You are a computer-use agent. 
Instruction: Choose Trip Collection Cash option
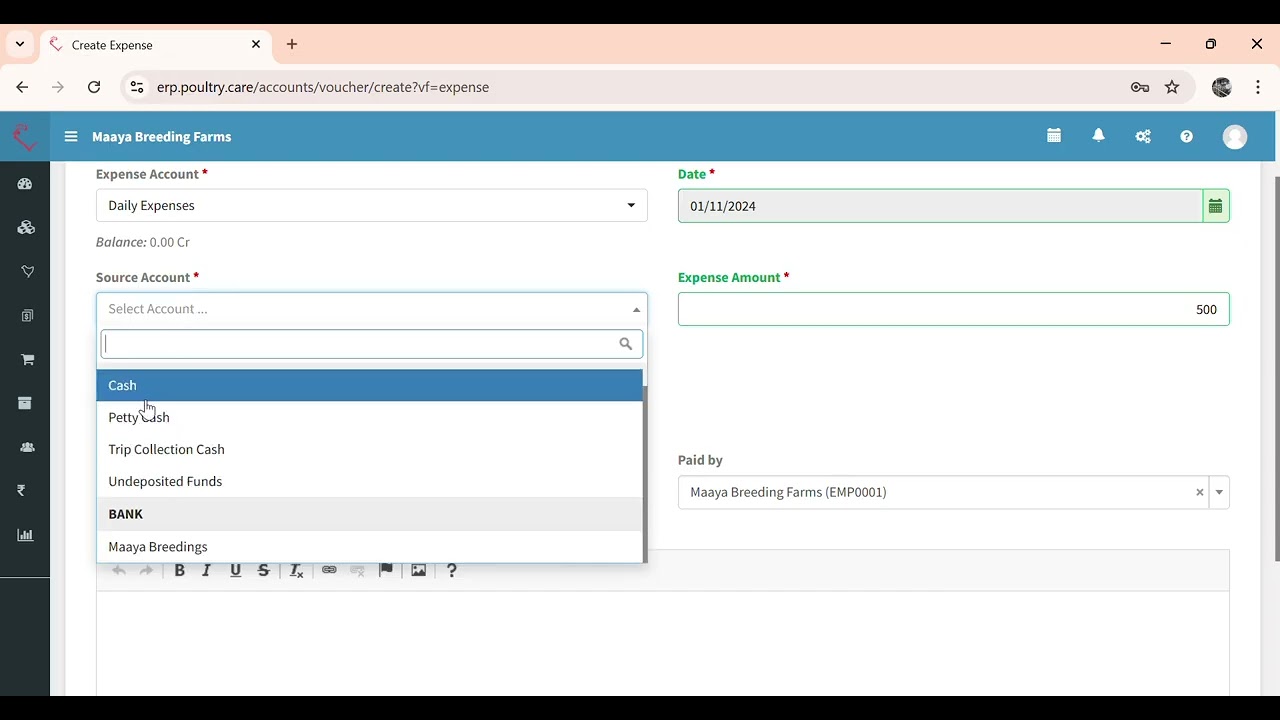(x=370, y=449)
